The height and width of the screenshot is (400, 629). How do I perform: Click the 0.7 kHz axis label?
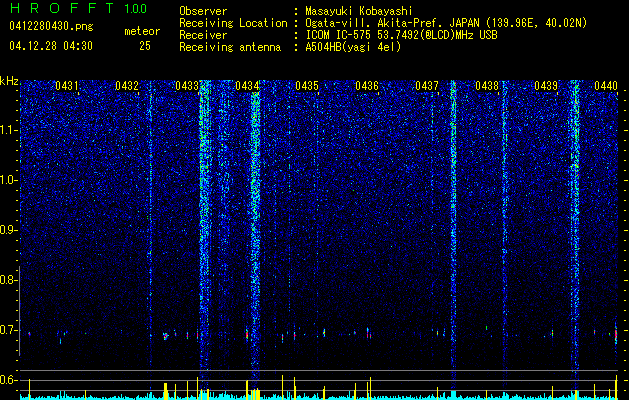[7, 331]
